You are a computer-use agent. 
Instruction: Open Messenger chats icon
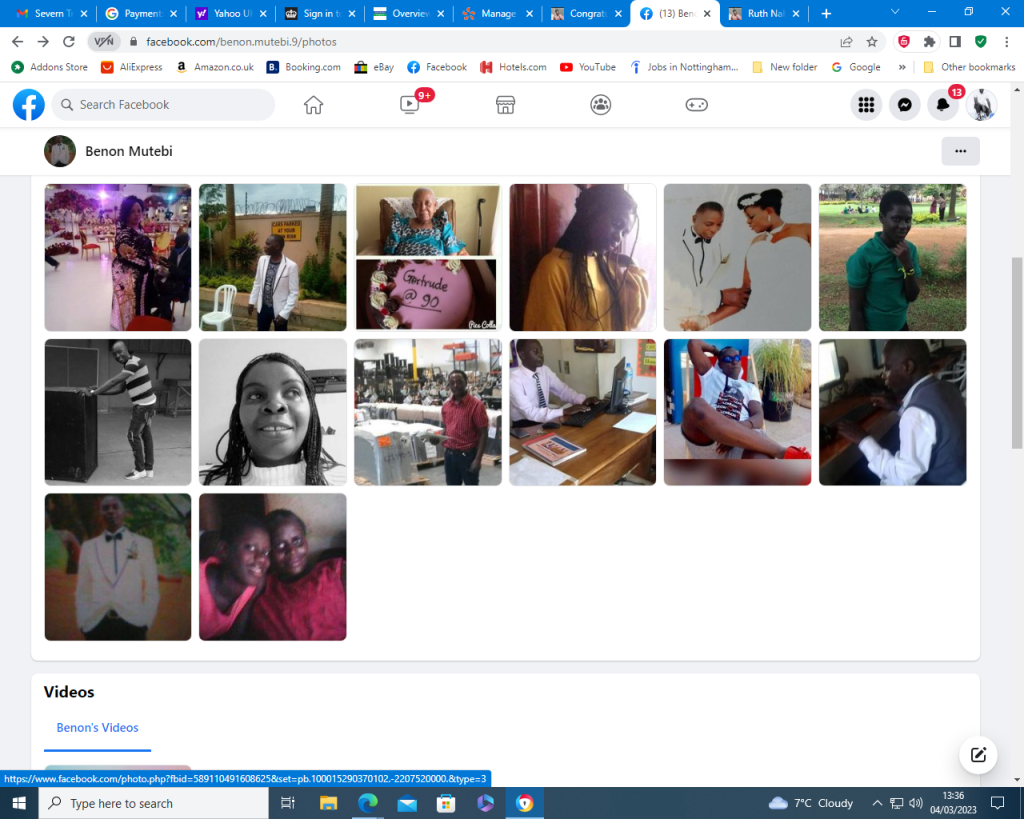904,105
